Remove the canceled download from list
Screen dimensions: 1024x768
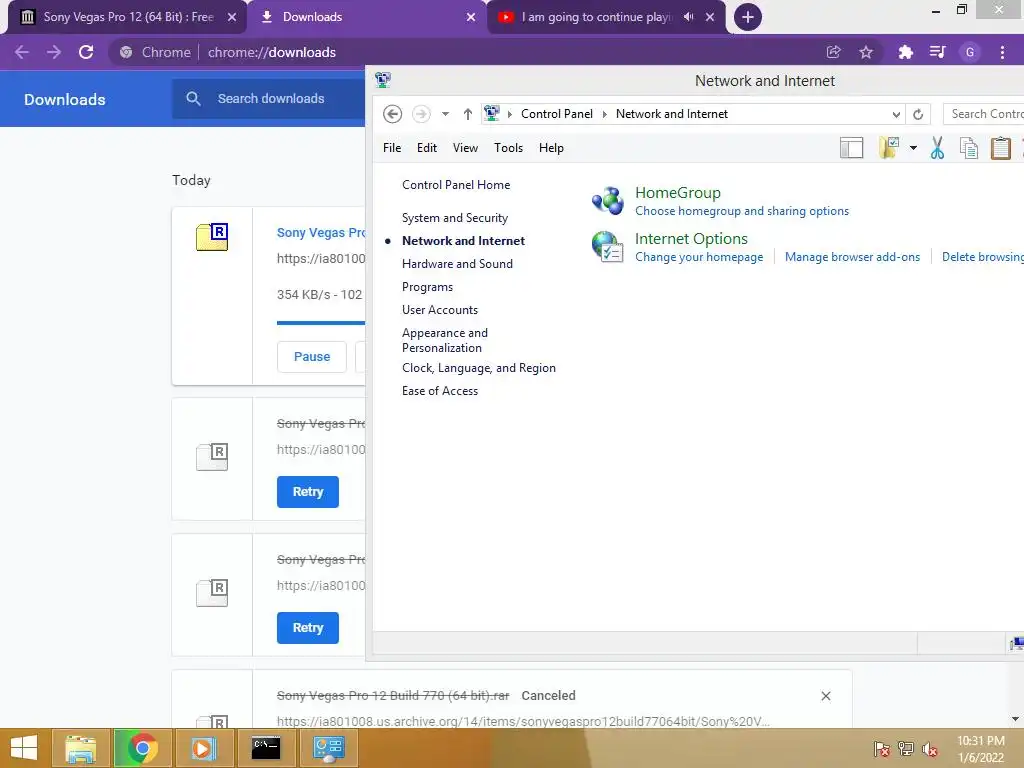tap(825, 696)
